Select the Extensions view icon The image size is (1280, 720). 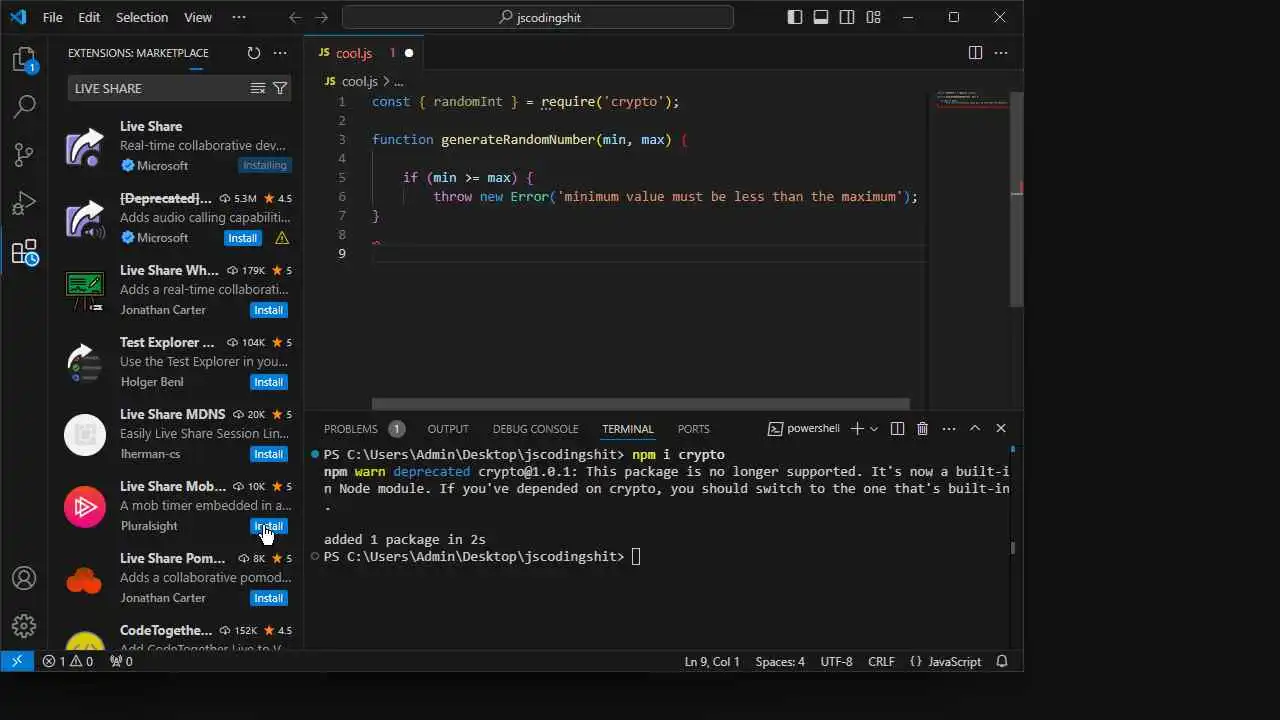point(24,252)
